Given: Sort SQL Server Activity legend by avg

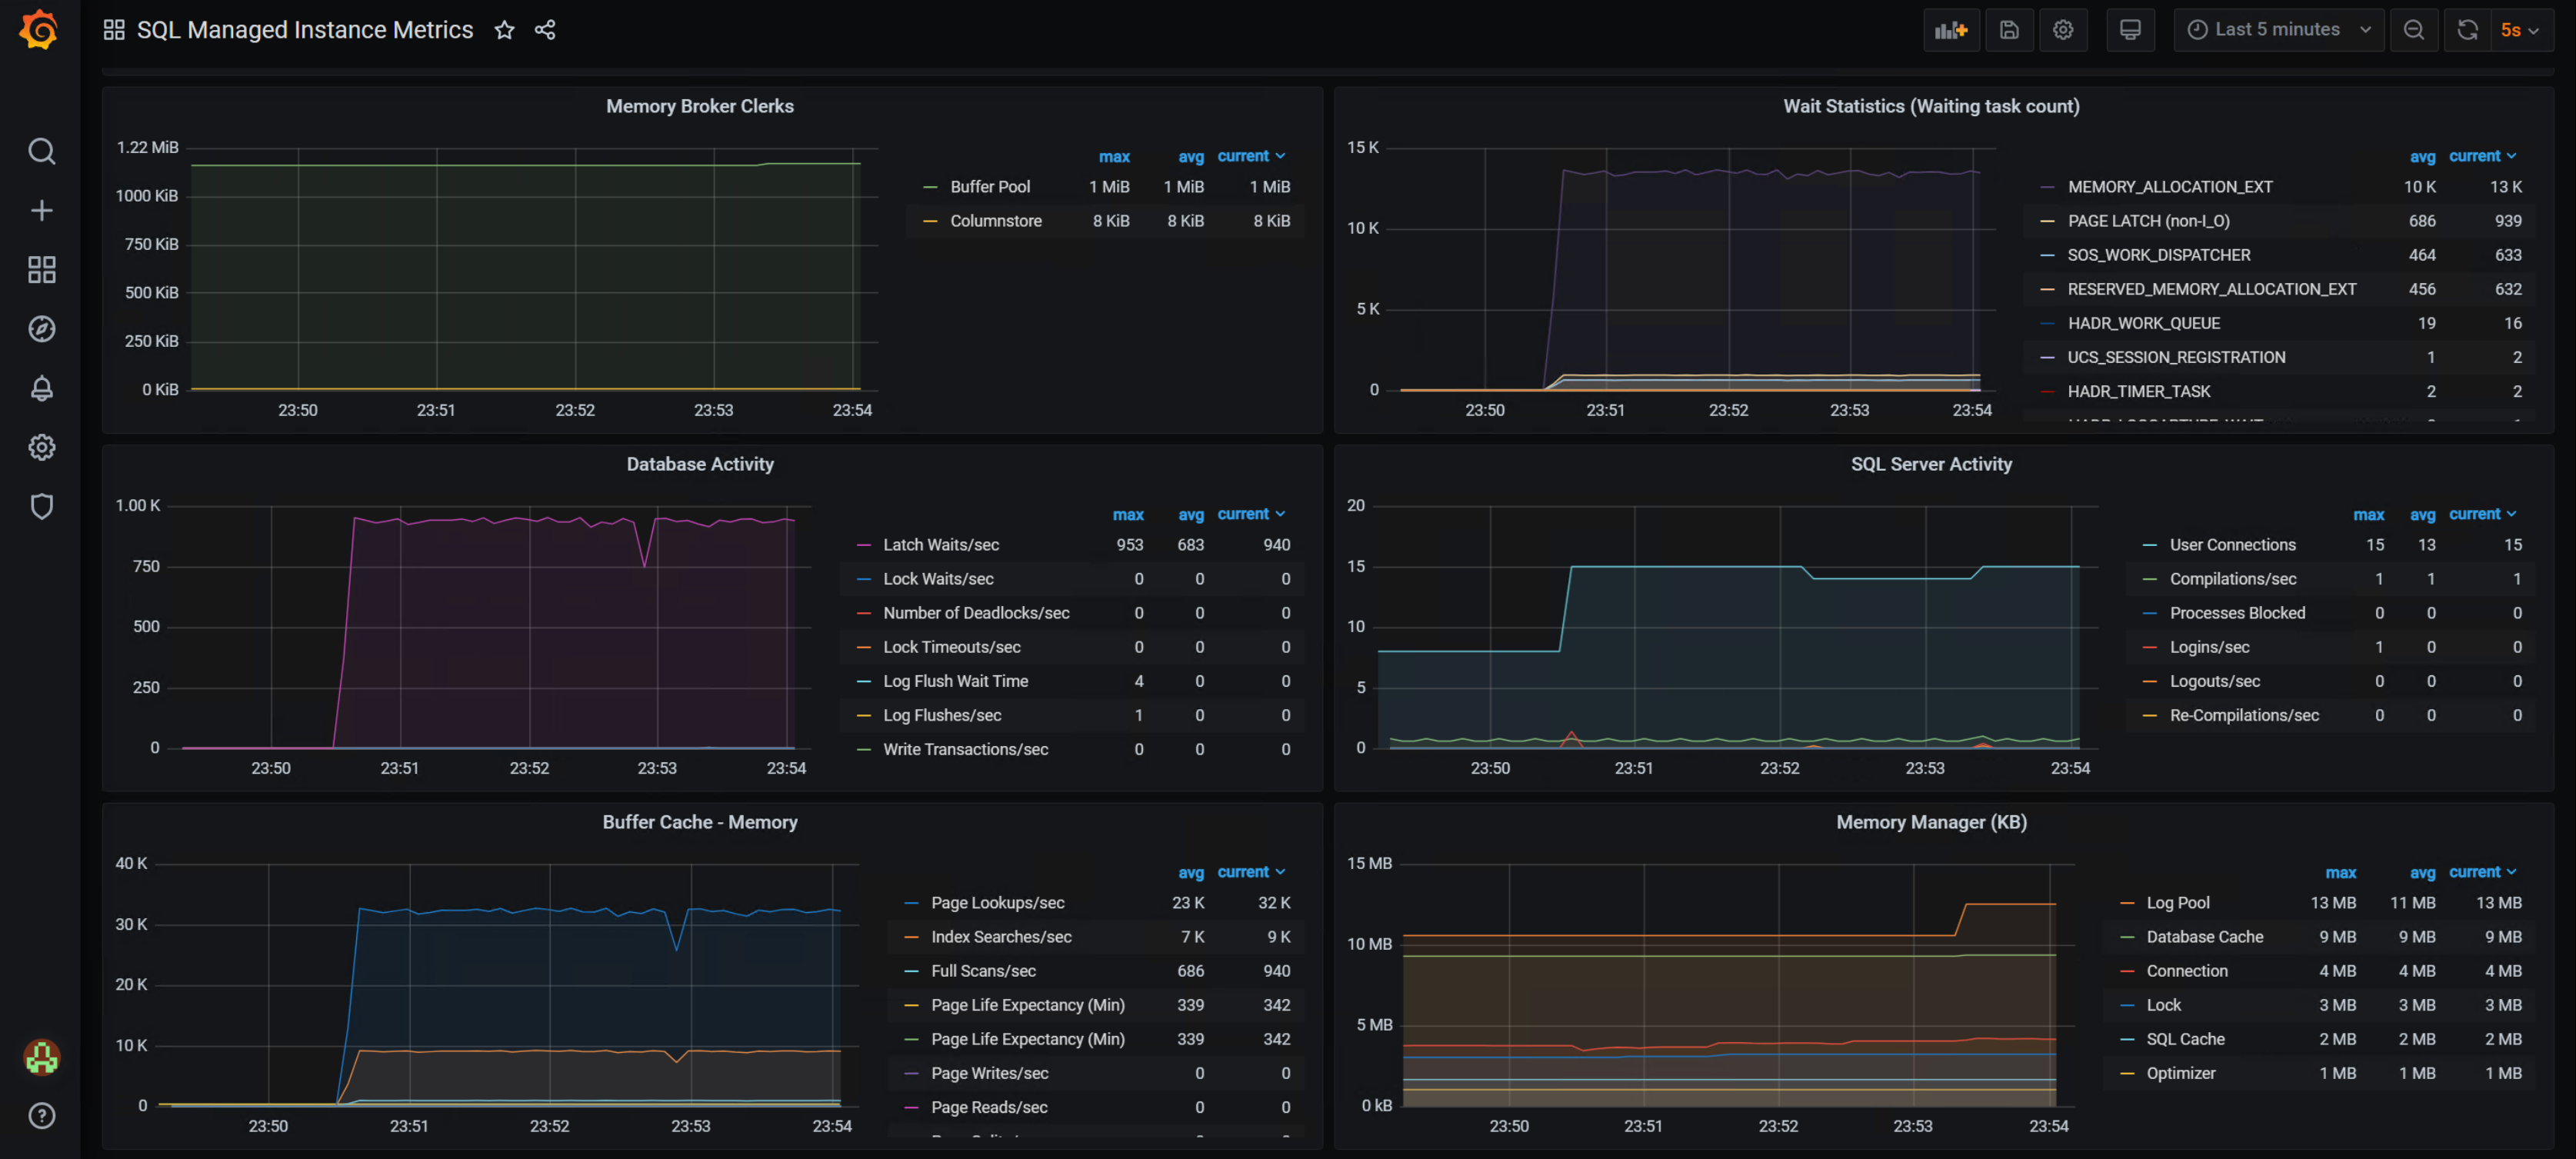Looking at the screenshot, I should pyautogui.click(x=2422, y=515).
